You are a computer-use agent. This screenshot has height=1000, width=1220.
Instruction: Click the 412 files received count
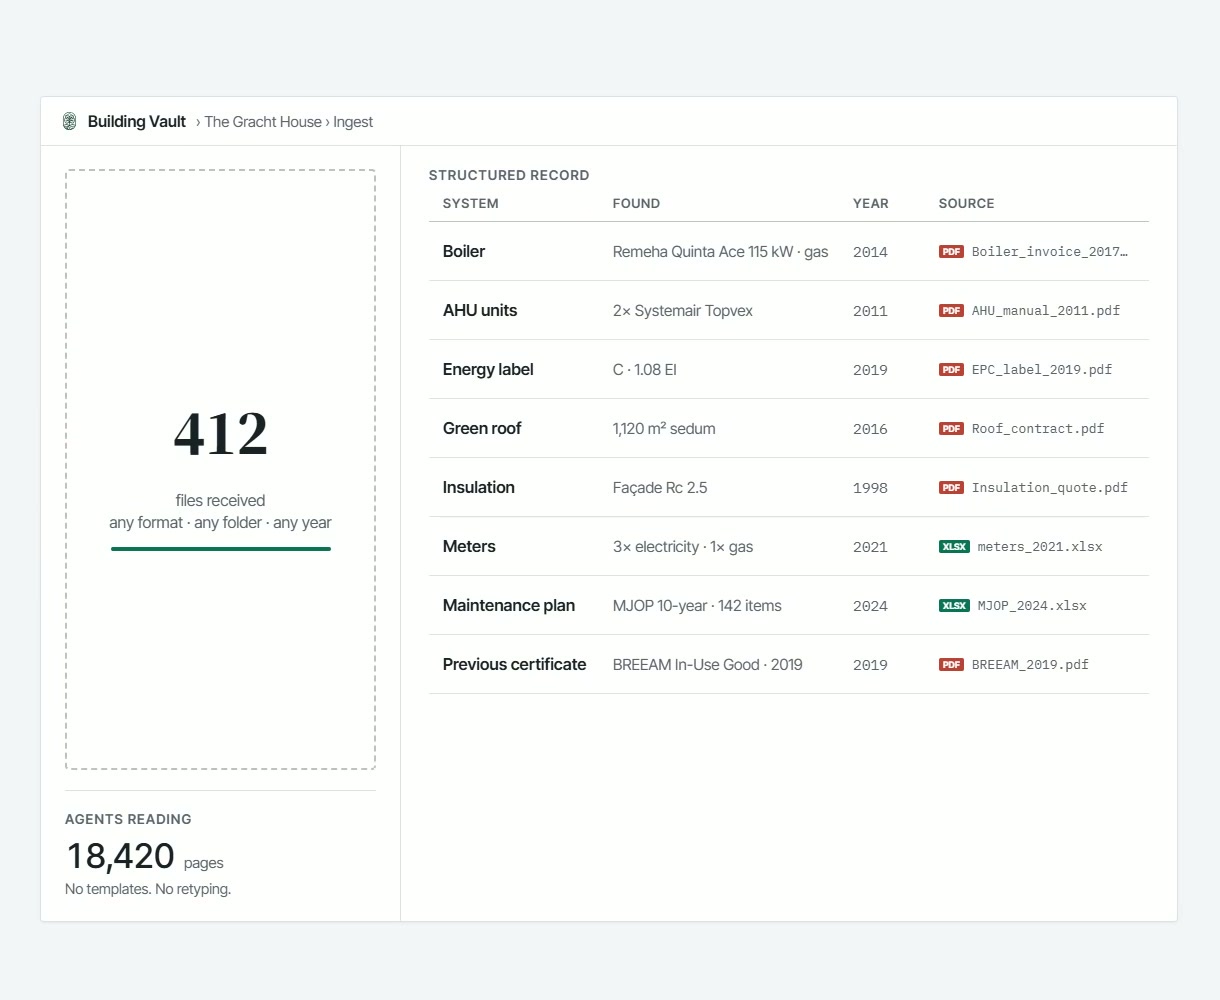tap(221, 435)
